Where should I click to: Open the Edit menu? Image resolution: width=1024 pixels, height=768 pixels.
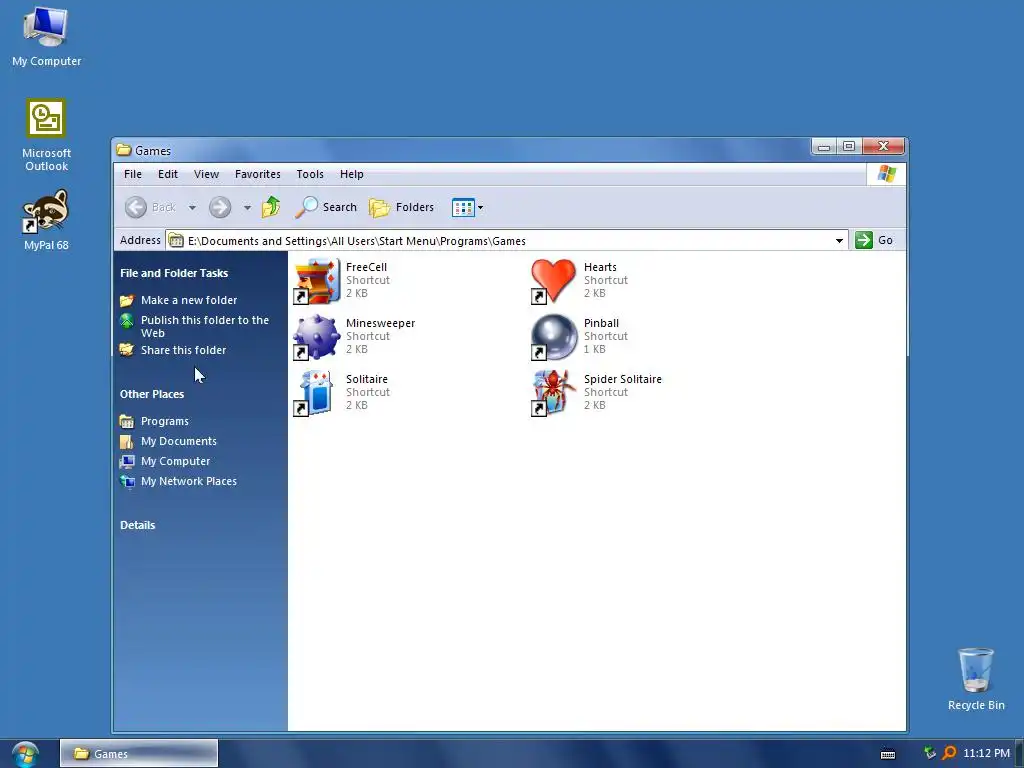pyautogui.click(x=168, y=174)
